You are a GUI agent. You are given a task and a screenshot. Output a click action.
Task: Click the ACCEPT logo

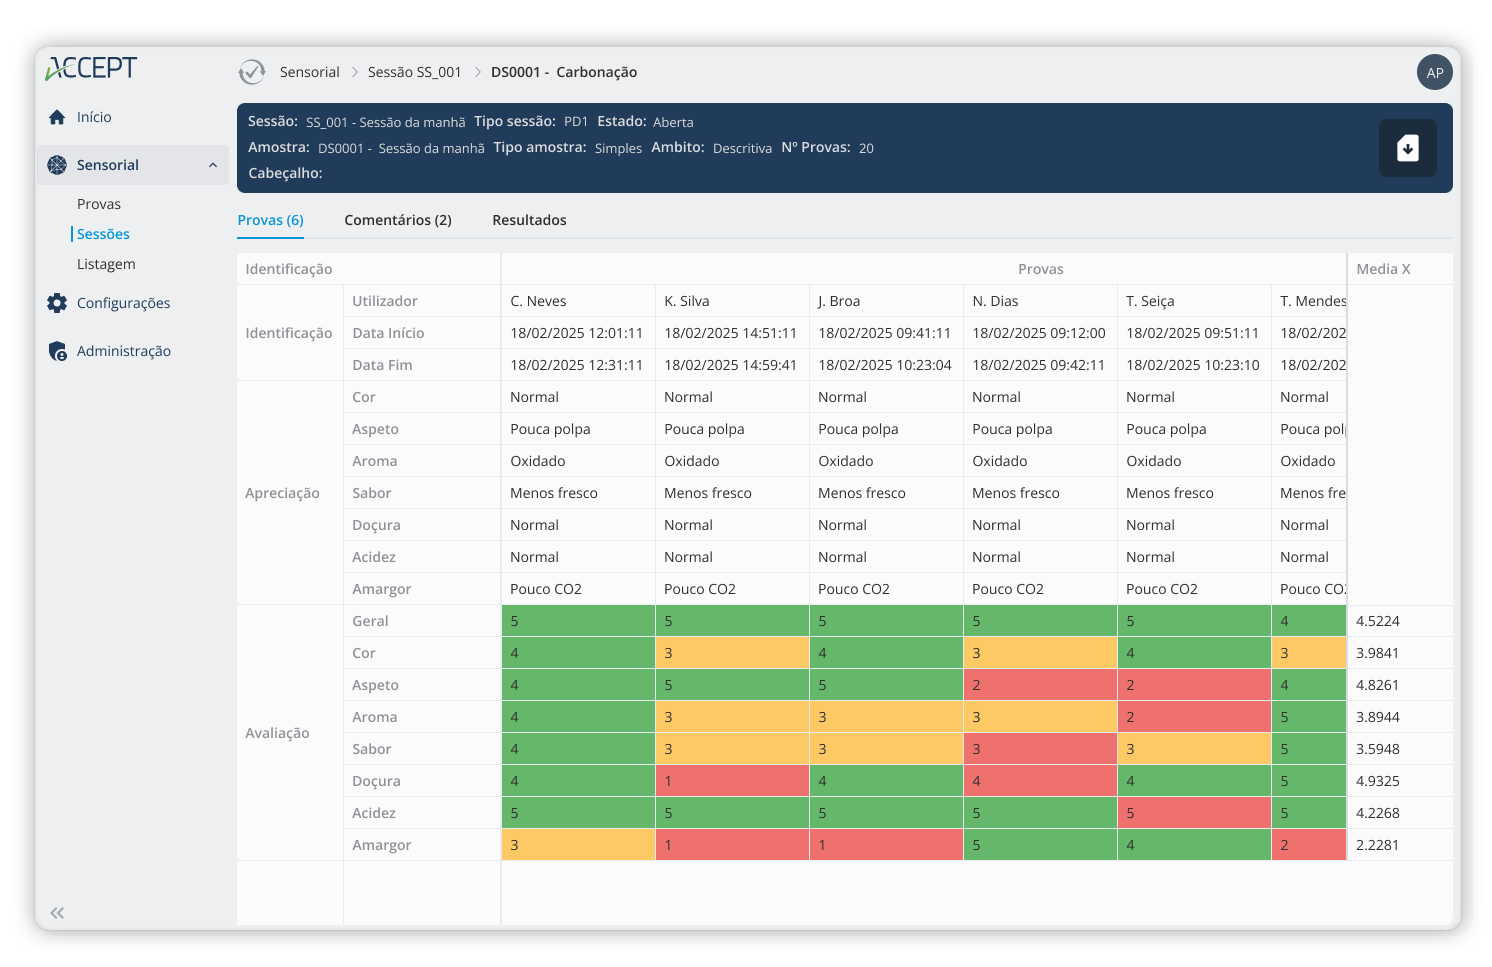click(x=91, y=68)
